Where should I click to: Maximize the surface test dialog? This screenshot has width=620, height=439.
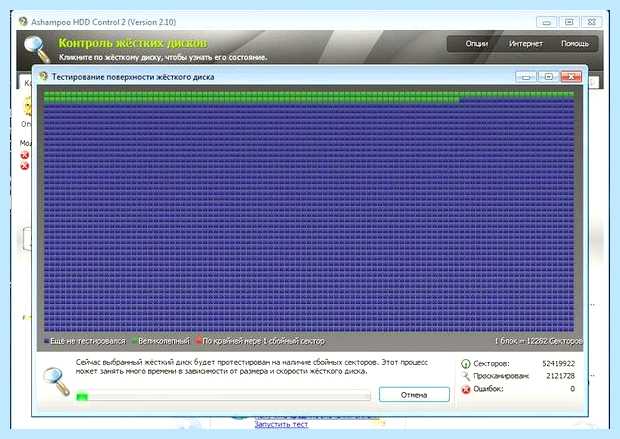pos(548,77)
